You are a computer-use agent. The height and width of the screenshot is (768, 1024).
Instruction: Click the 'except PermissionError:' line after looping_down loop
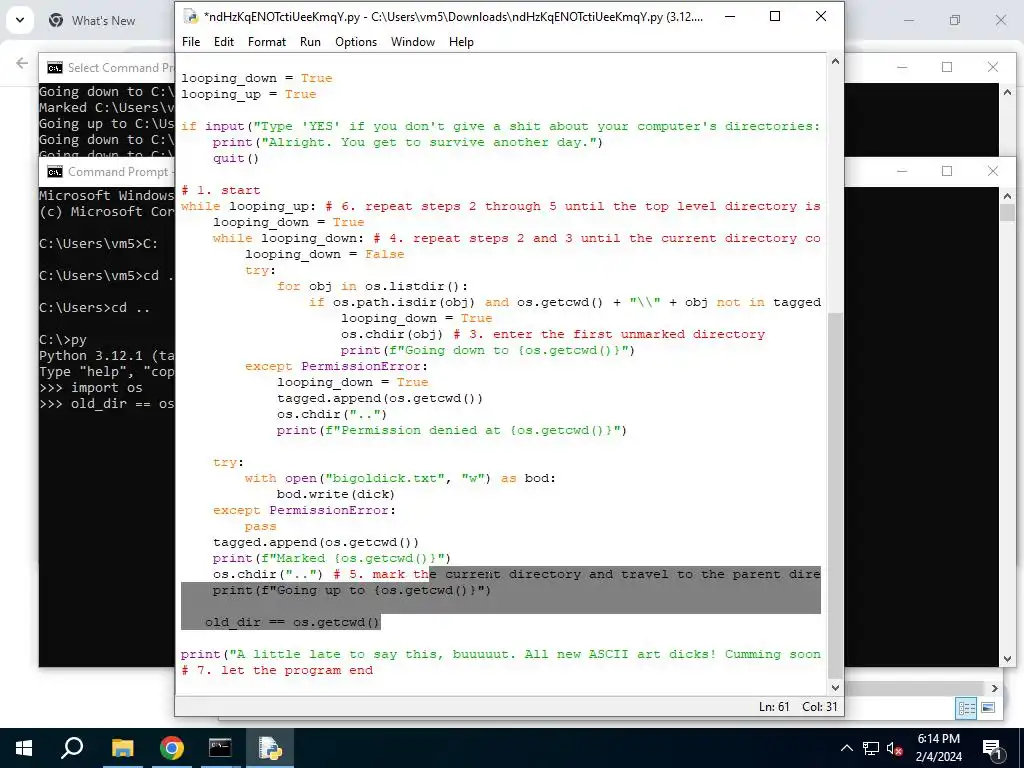coord(336,366)
